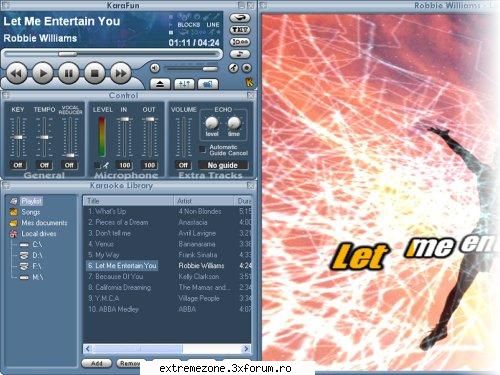Image resolution: width=500 pixels, height=375 pixels.
Task: Click the song position seek bar handle
Action: [68, 54]
